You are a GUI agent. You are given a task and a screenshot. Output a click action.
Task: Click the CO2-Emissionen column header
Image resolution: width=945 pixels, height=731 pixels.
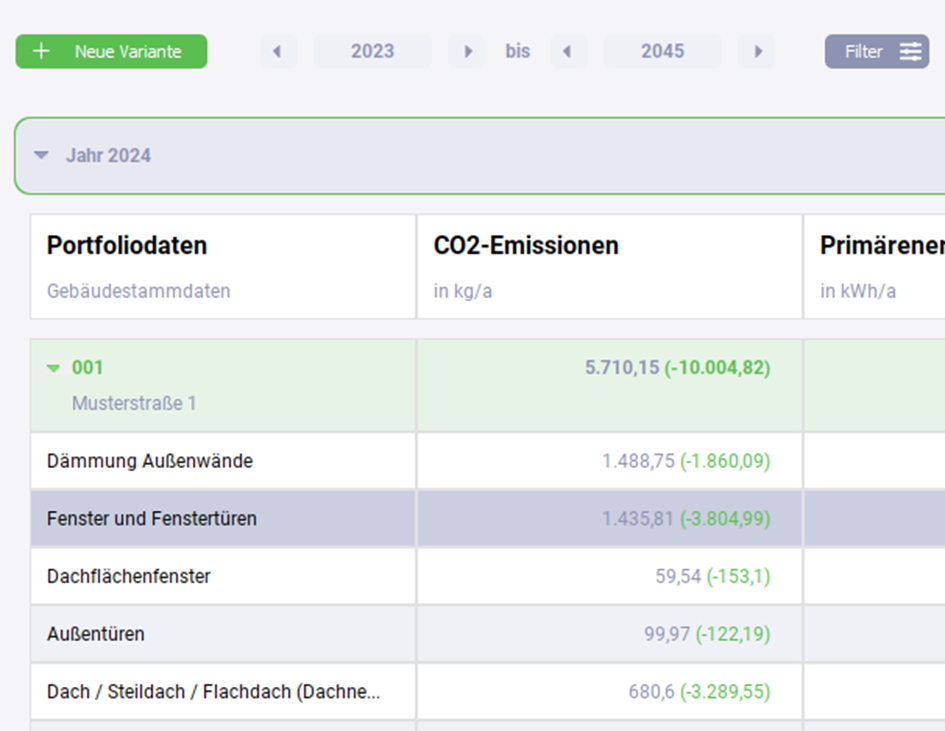pos(526,246)
